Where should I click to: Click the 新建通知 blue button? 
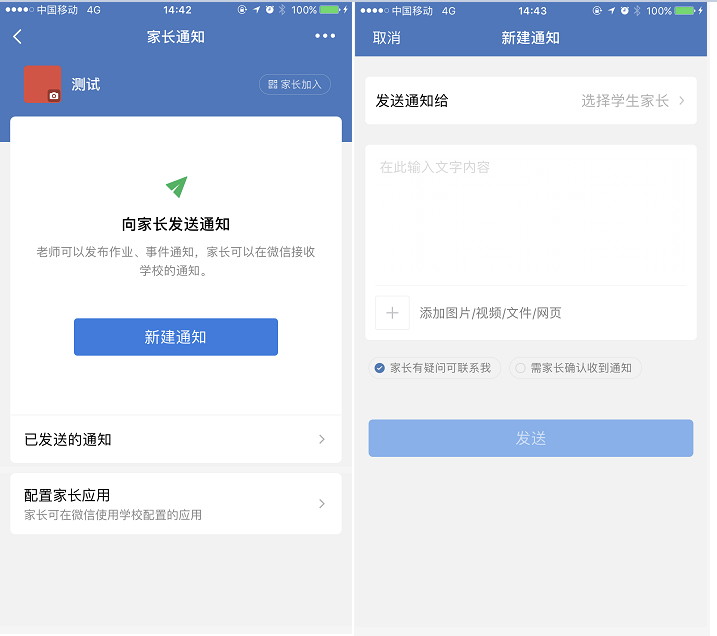coord(176,337)
